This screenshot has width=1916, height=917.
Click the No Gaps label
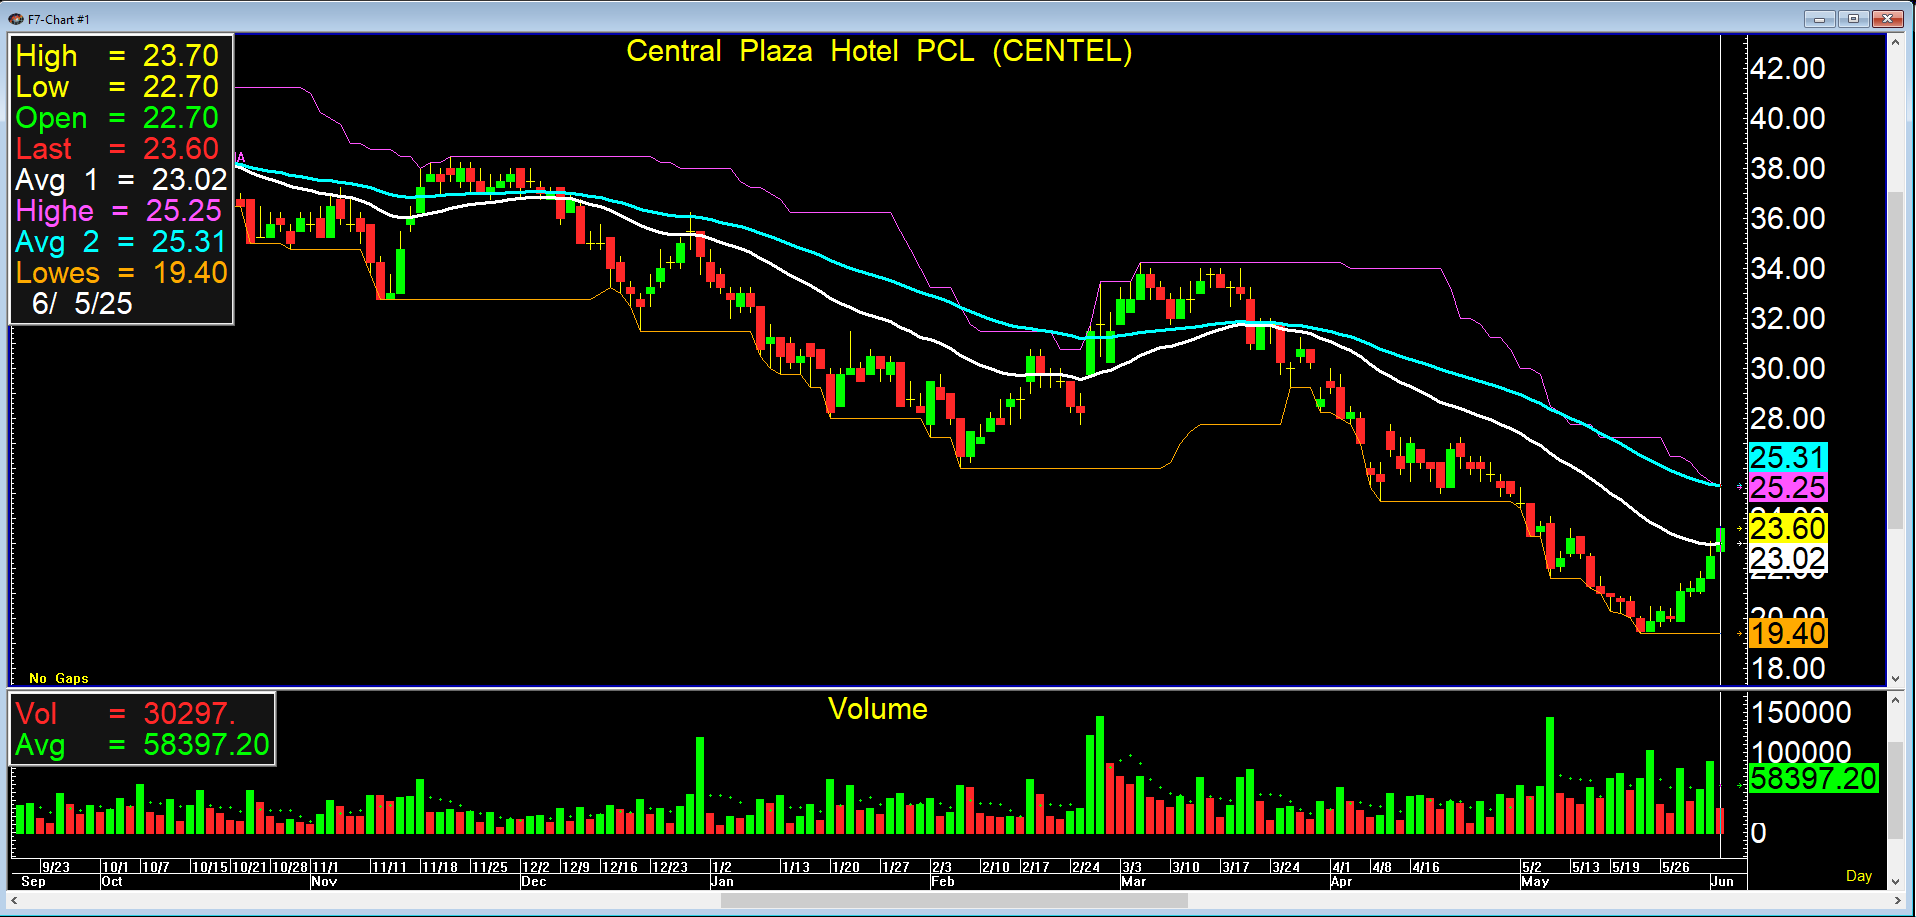(59, 678)
